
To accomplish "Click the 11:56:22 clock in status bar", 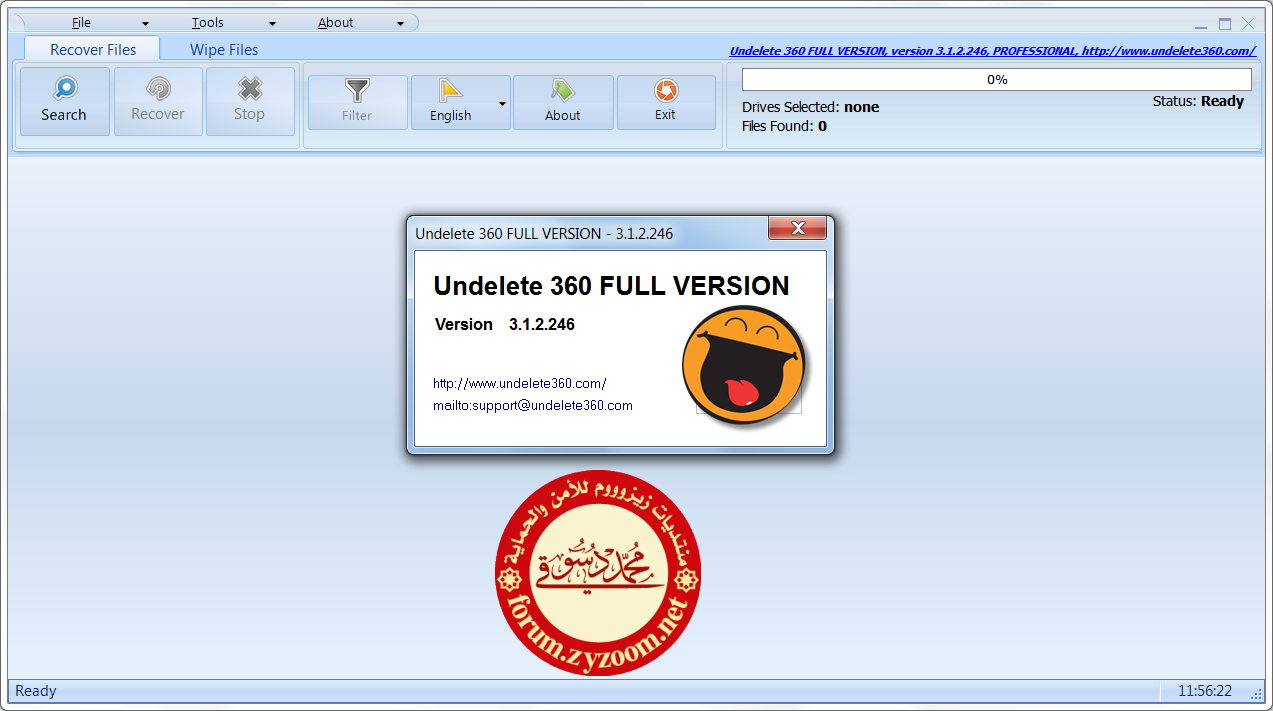I will point(1205,691).
